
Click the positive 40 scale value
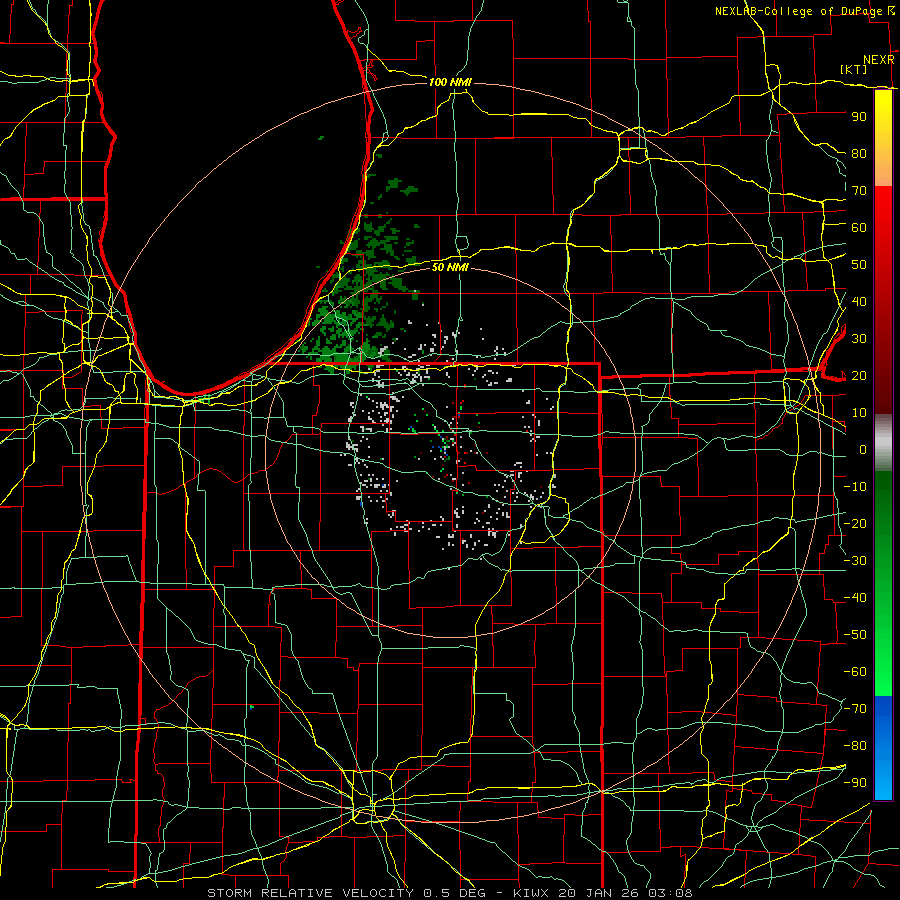click(x=859, y=301)
